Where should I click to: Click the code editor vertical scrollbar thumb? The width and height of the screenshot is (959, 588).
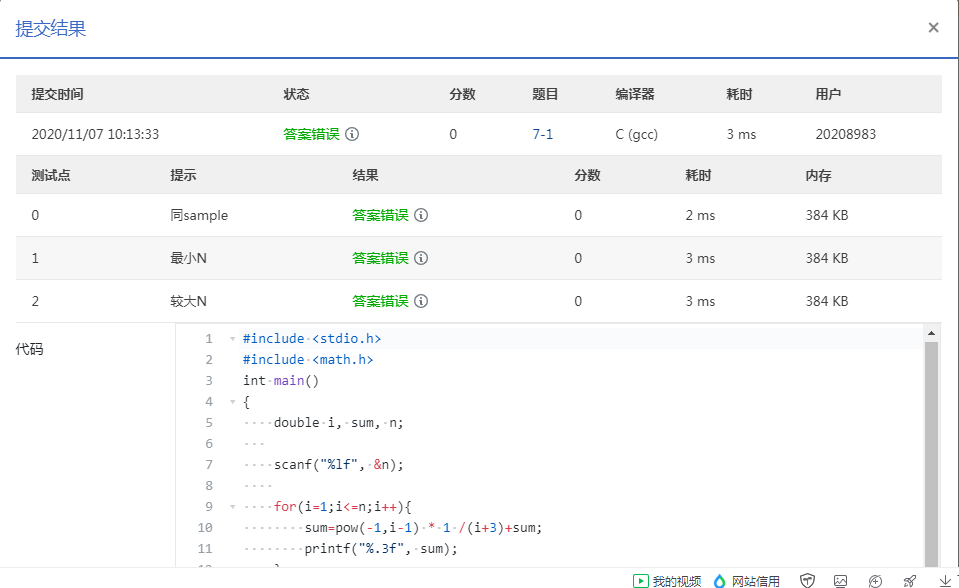(x=931, y=450)
